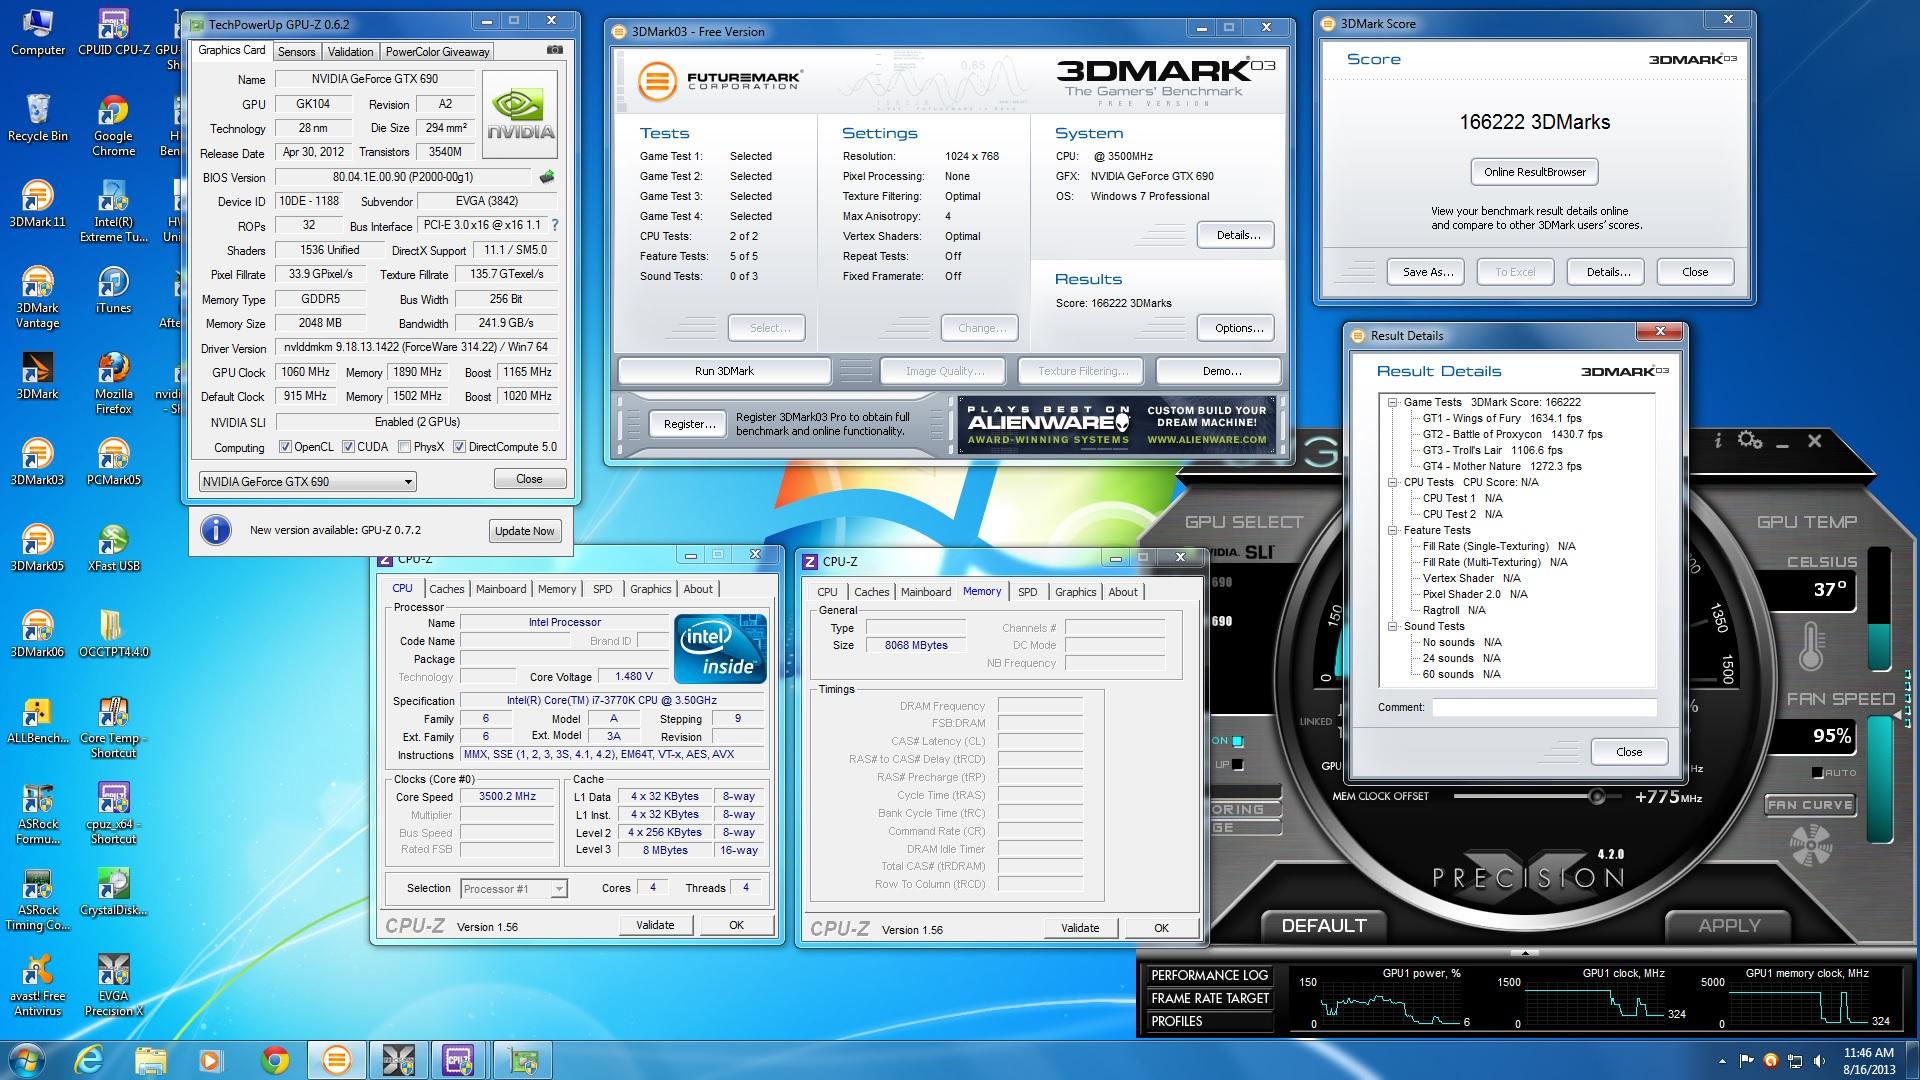
Task: Open the Intel Extreme Tuning desktop icon
Action: (x=113, y=212)
